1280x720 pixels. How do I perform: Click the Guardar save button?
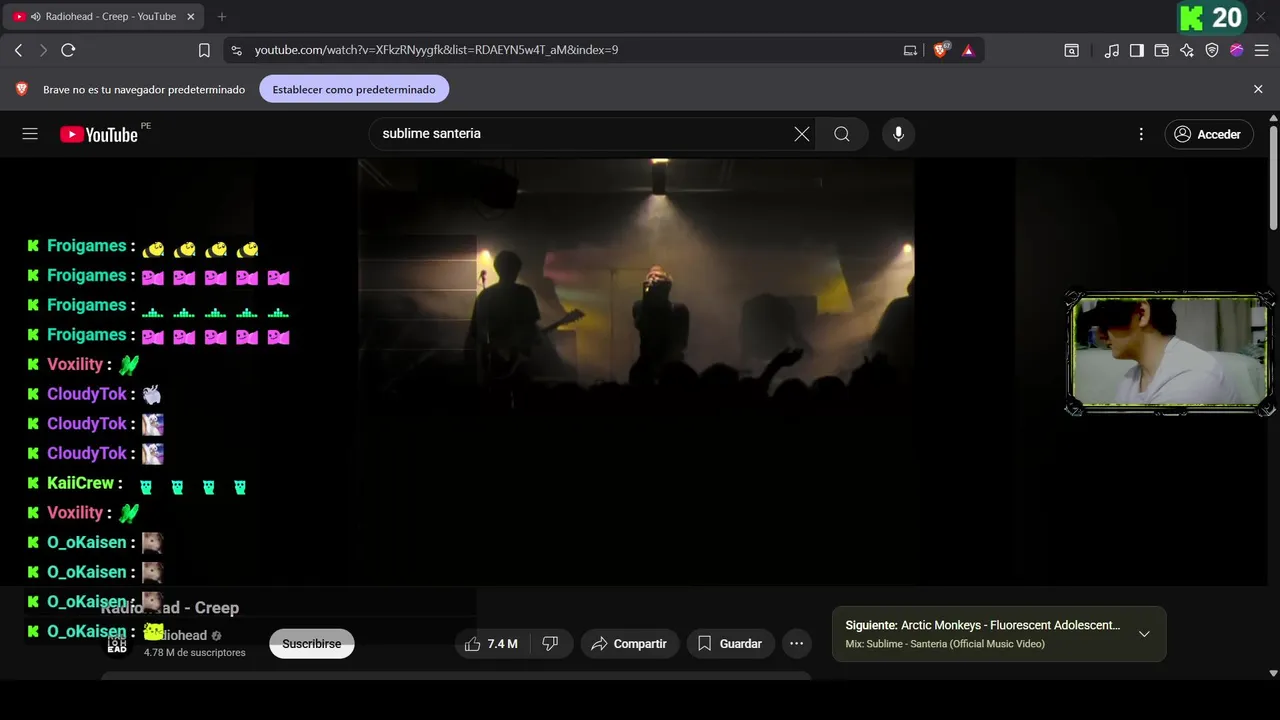(730, 644)
